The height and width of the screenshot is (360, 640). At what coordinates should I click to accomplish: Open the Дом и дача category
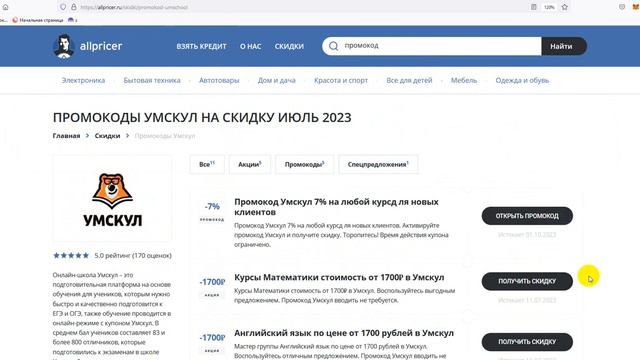277,80
